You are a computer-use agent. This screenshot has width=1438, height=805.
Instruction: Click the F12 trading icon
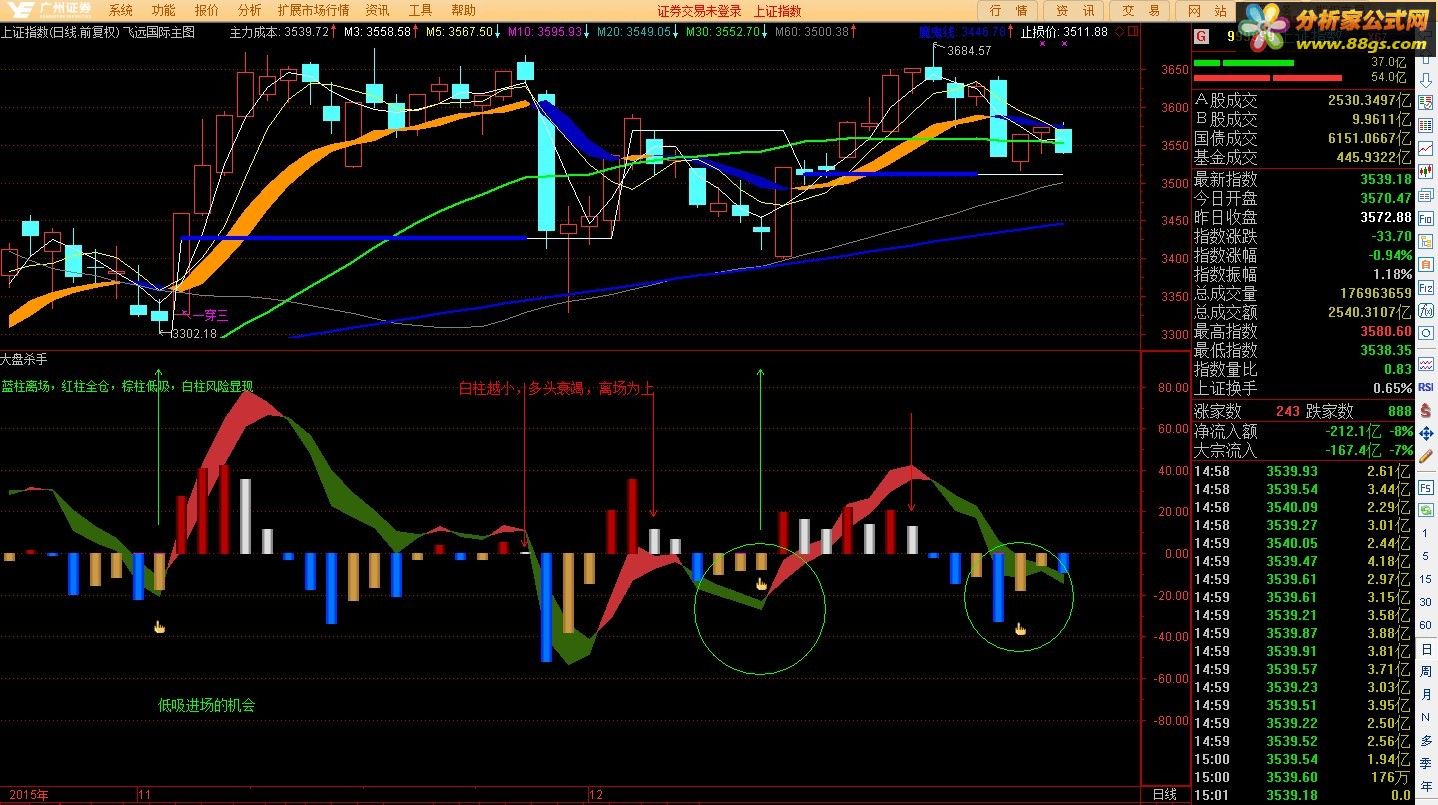[1426, 287]
